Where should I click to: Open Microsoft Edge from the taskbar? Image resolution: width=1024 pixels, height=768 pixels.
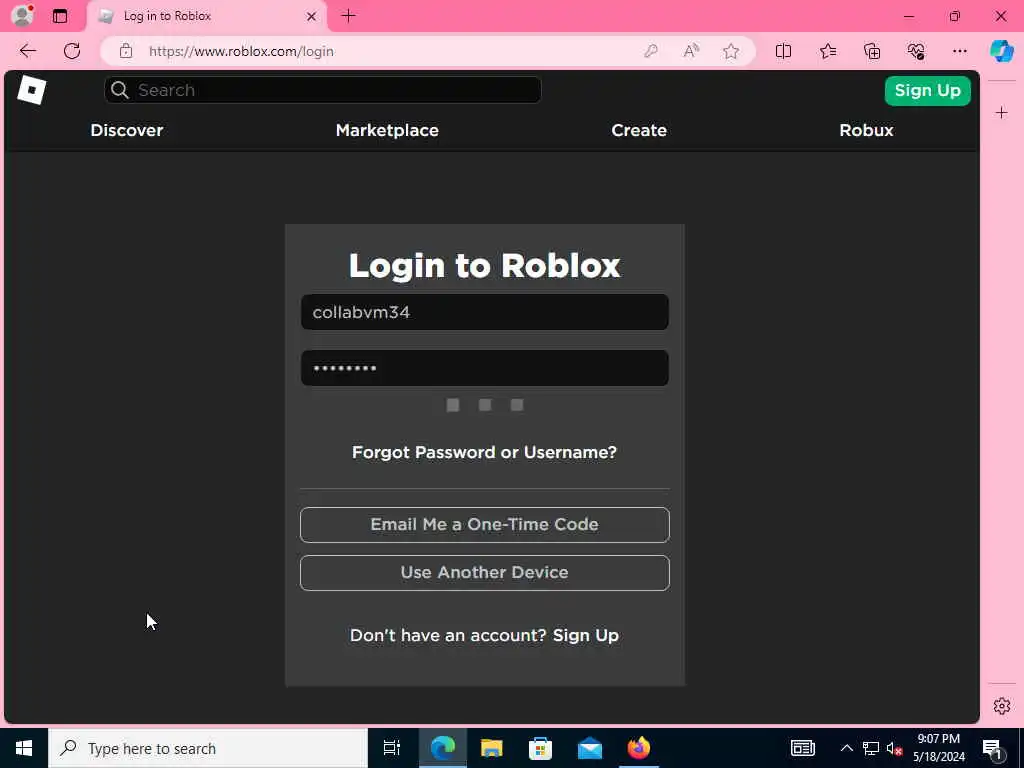point(442,748)
